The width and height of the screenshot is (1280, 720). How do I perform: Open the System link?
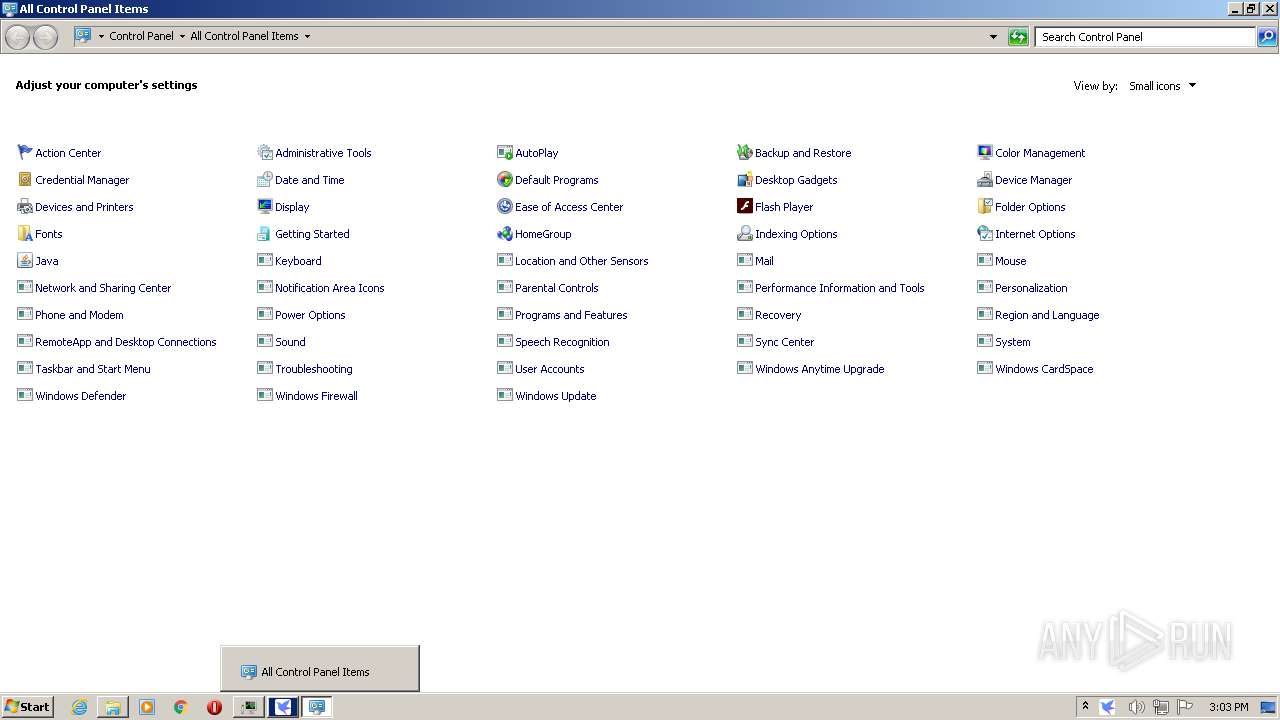tap(1012, 342)
